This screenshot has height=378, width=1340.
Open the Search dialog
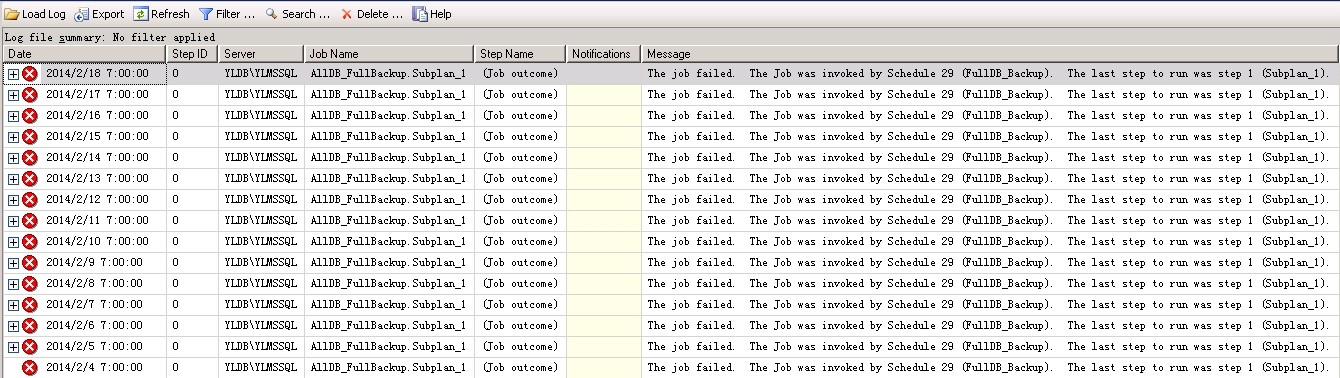[297, 14]
